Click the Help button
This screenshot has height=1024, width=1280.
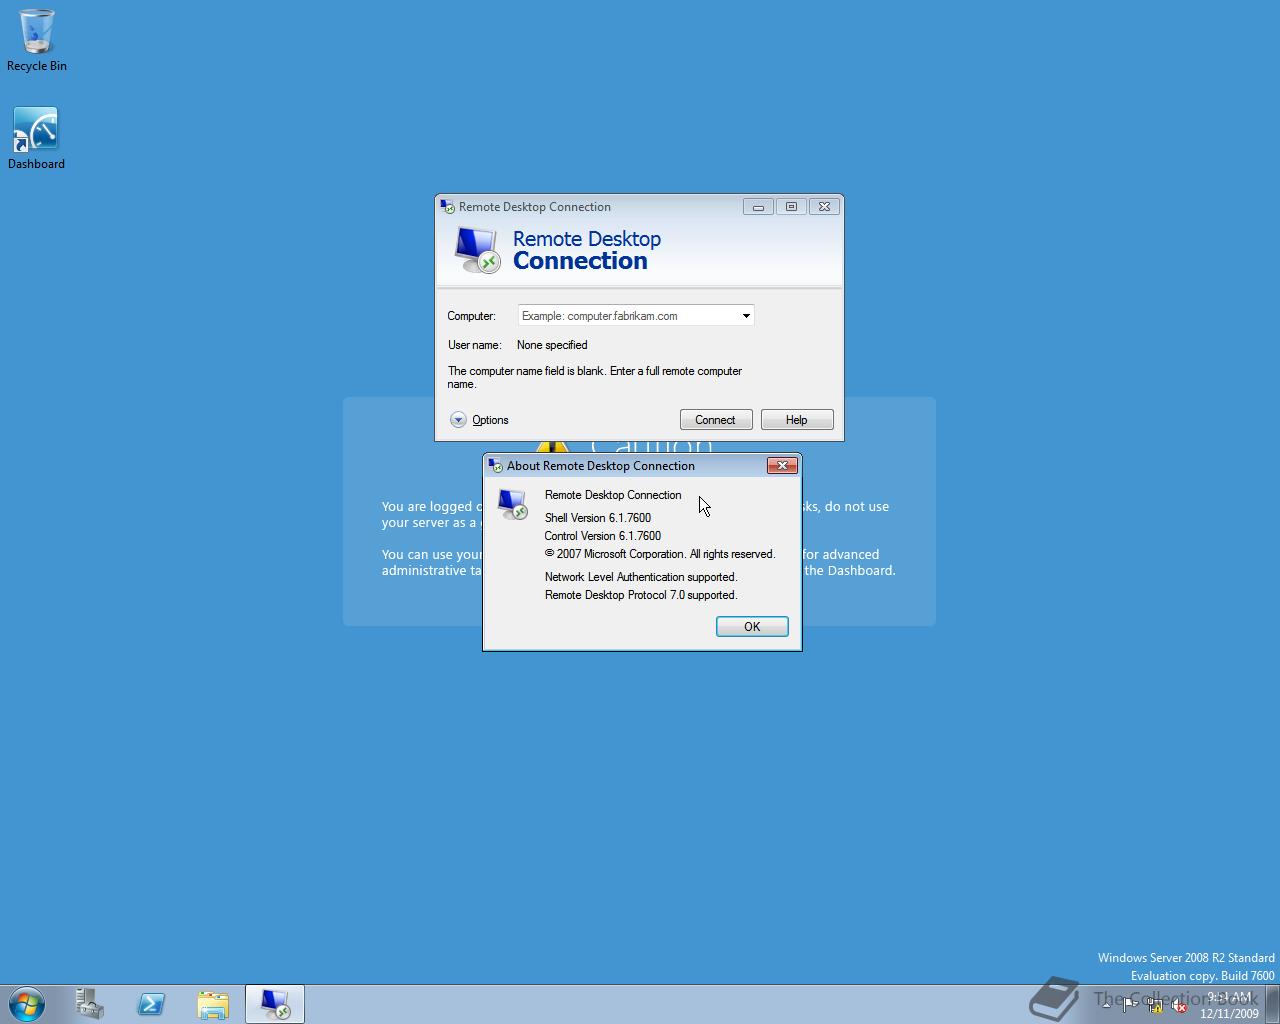tap(797, 420)
